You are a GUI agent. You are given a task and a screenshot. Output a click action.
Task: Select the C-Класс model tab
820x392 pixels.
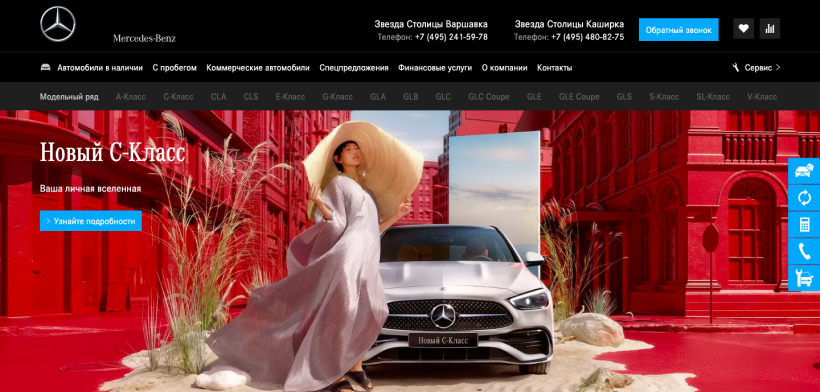[x=178, y=97]
